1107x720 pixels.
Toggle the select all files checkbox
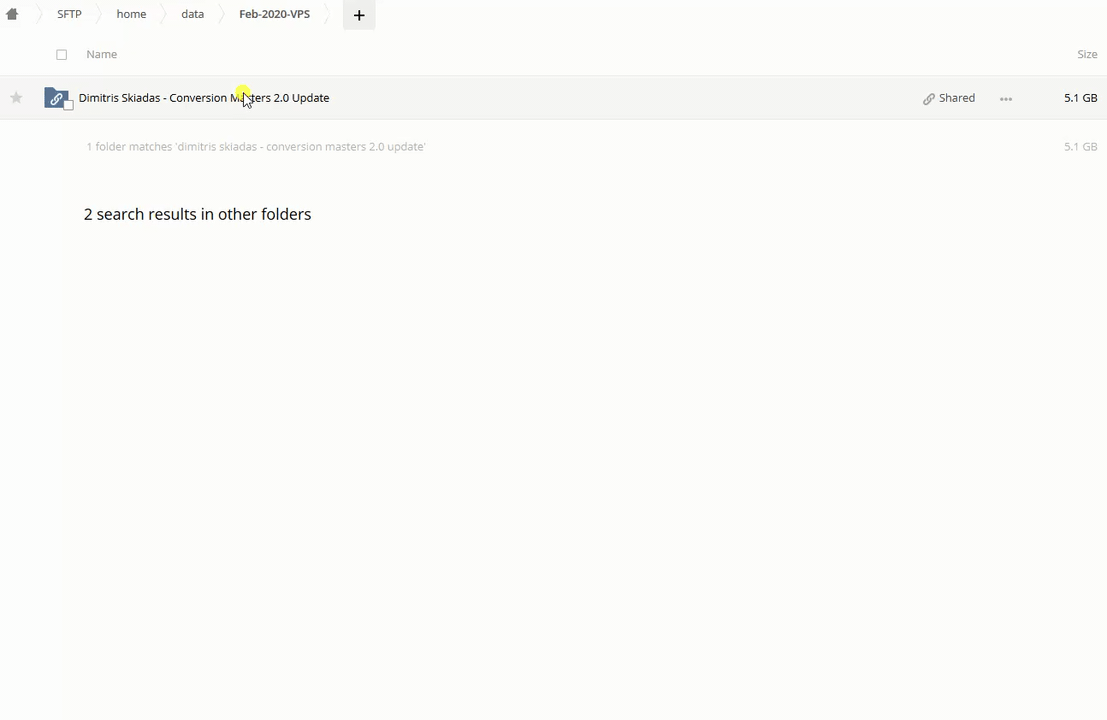coord(62,55)
